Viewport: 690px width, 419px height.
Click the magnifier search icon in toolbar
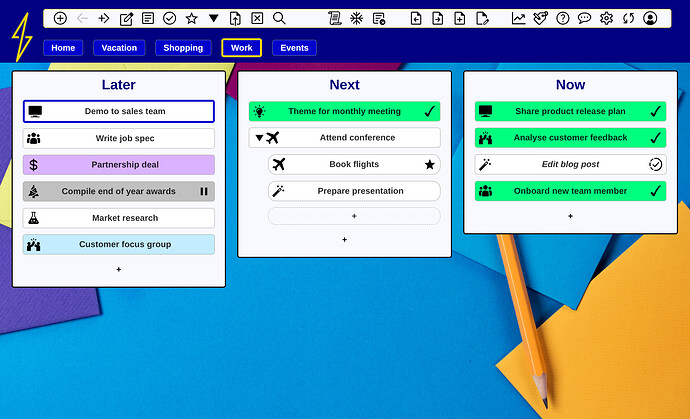point(279,18)
